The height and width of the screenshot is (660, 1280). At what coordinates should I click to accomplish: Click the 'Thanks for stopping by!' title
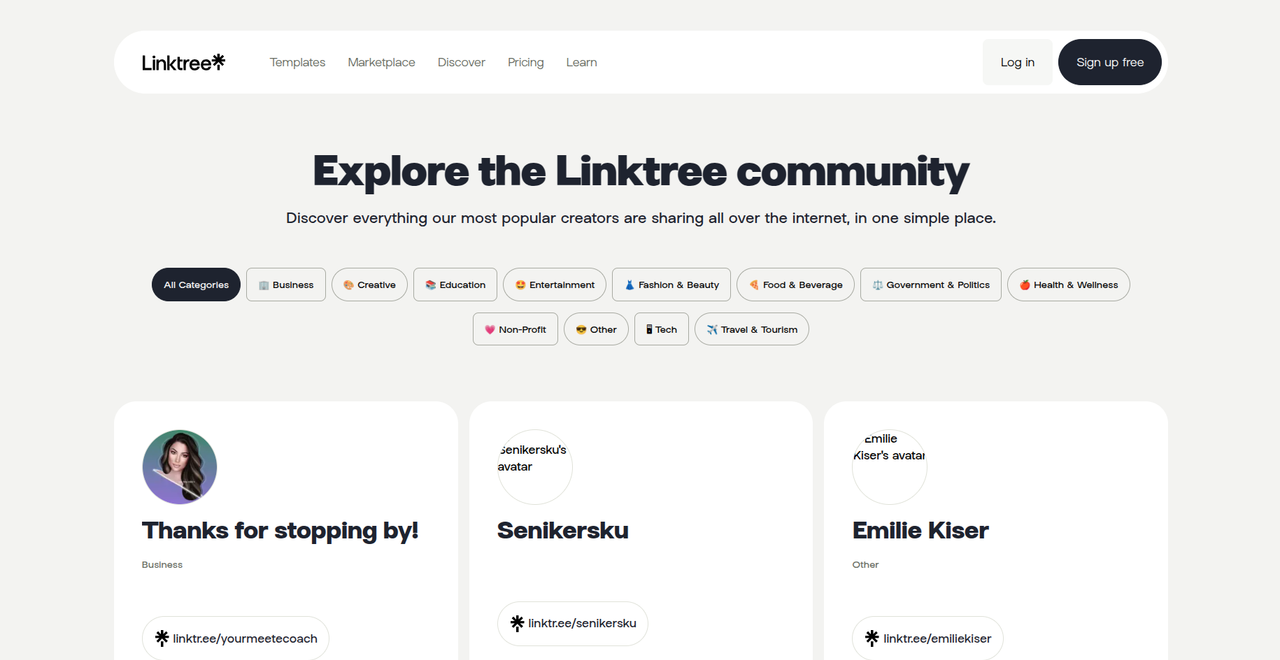pyautogui.click(x=280, y=530)
